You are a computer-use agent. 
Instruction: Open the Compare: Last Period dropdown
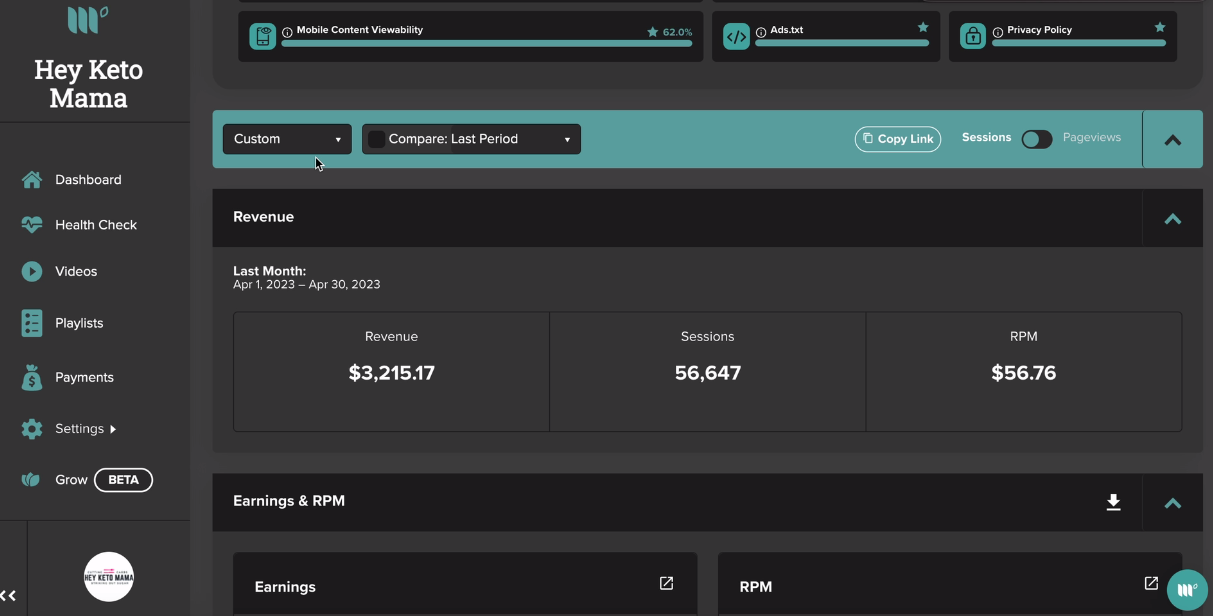point(471,139)
